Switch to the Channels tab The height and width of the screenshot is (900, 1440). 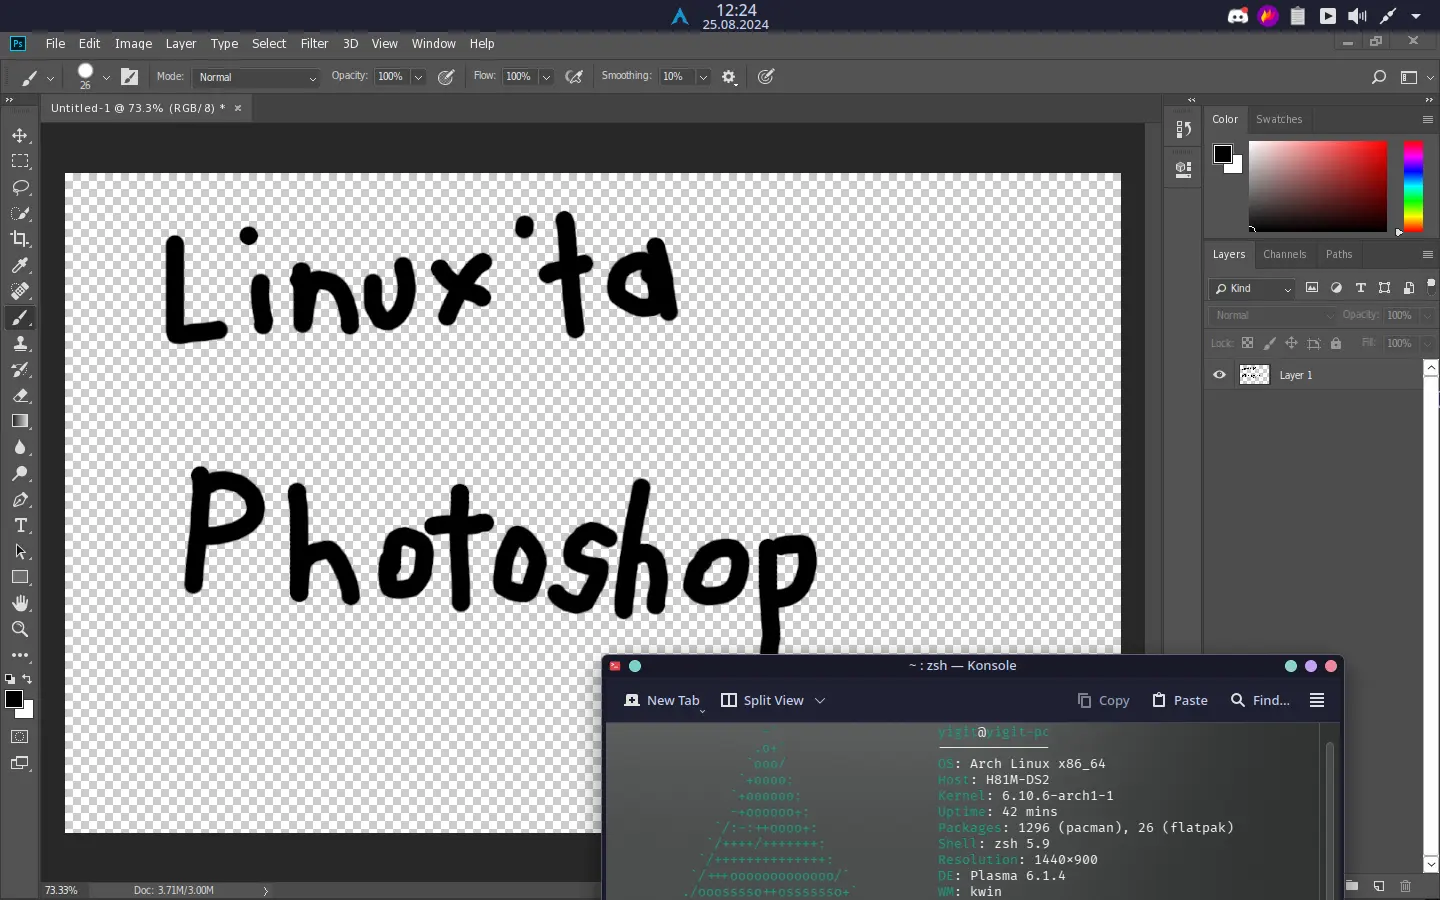[x=1284, y=254]
